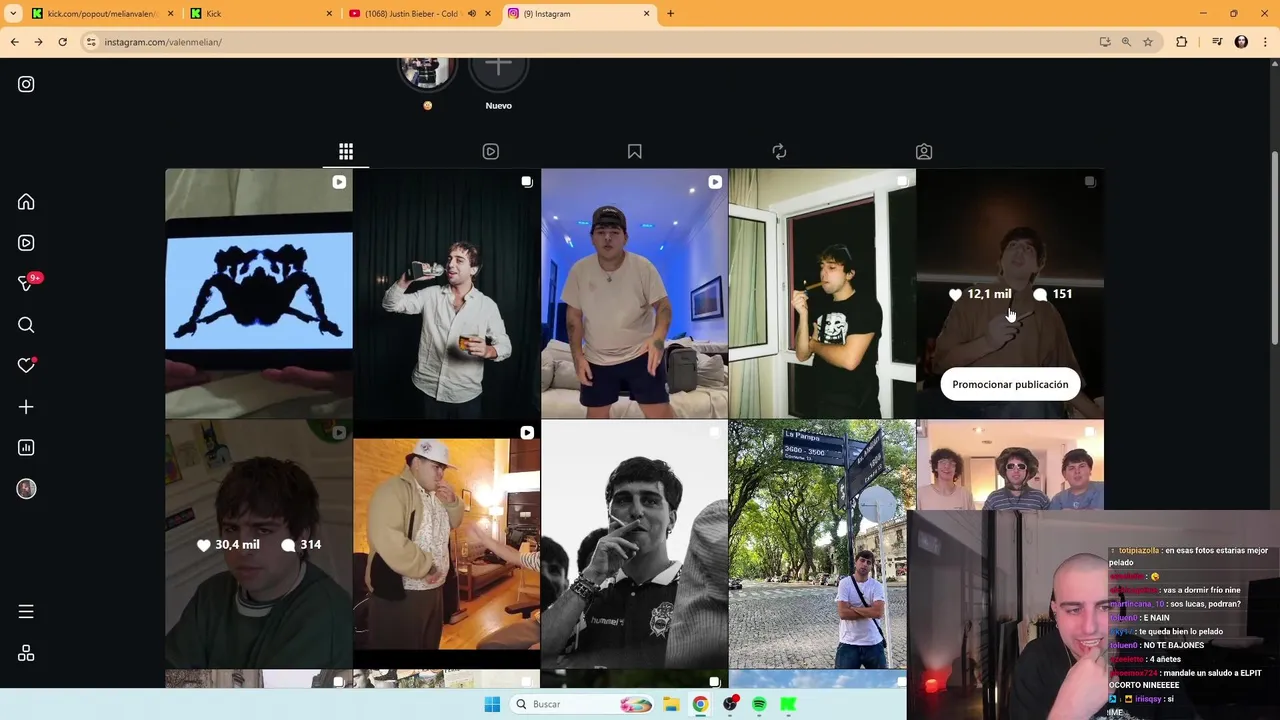Open the inkblot Rorschach post

tap(259, 293)
